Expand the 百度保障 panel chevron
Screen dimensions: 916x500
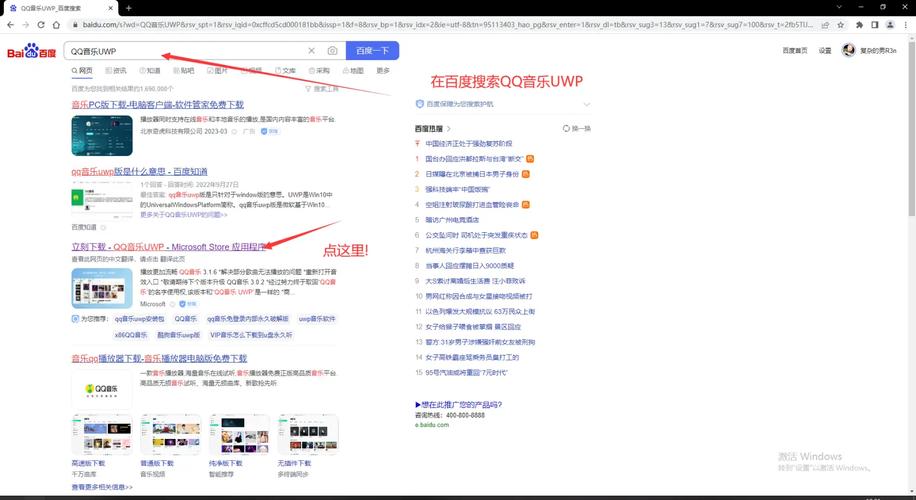[587, 104]
